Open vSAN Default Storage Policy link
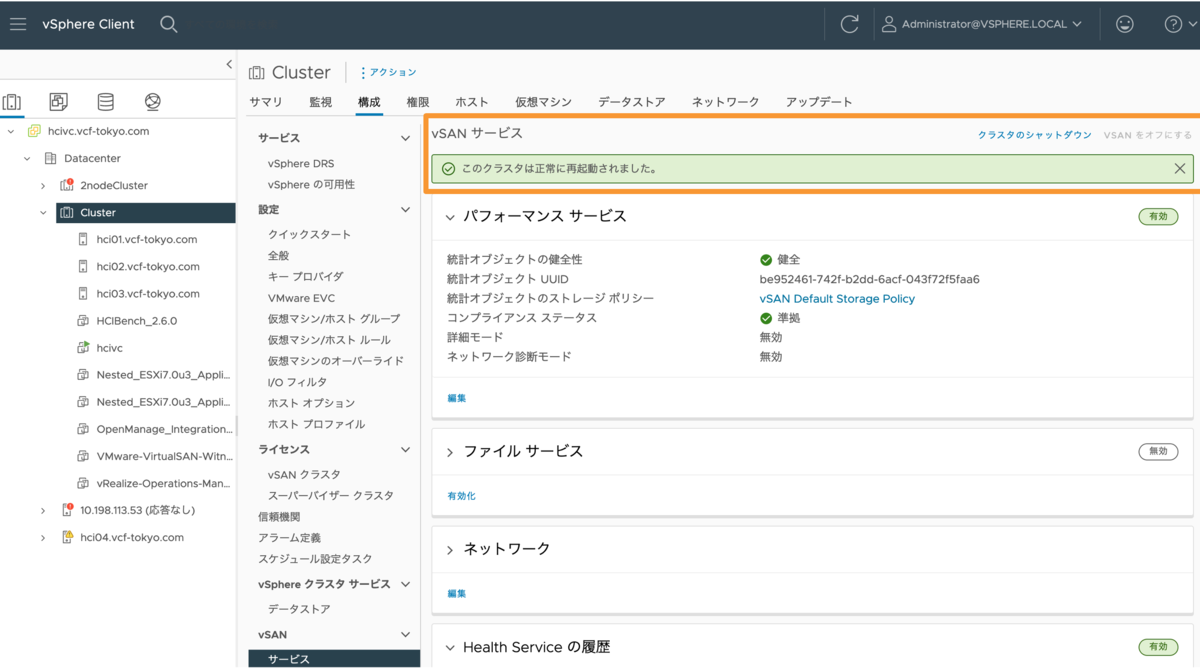1200x668 pixels. (x=837, y=299)
